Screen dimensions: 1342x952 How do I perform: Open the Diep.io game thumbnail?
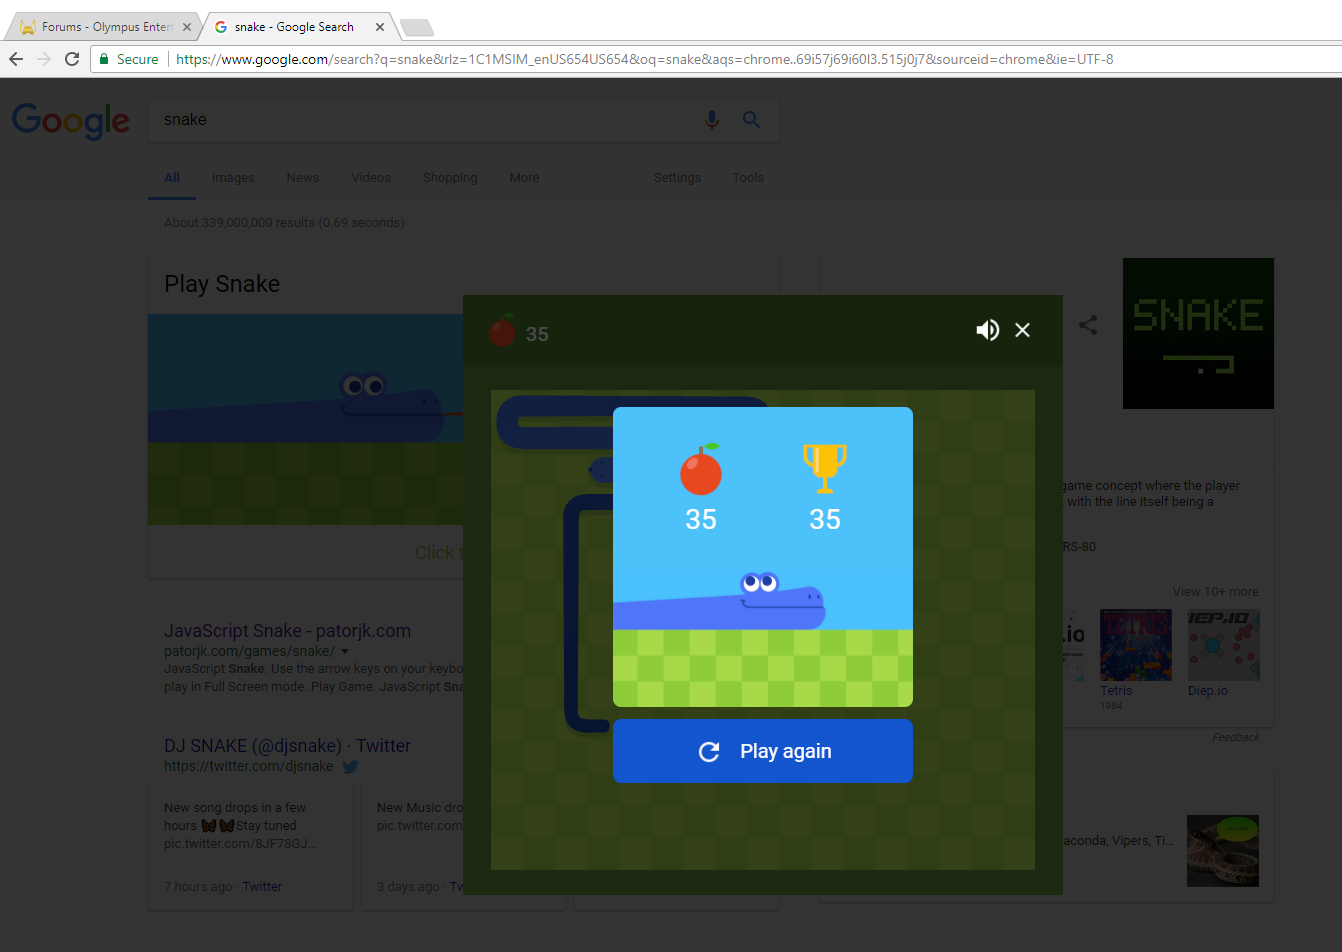coord(1224,646)
